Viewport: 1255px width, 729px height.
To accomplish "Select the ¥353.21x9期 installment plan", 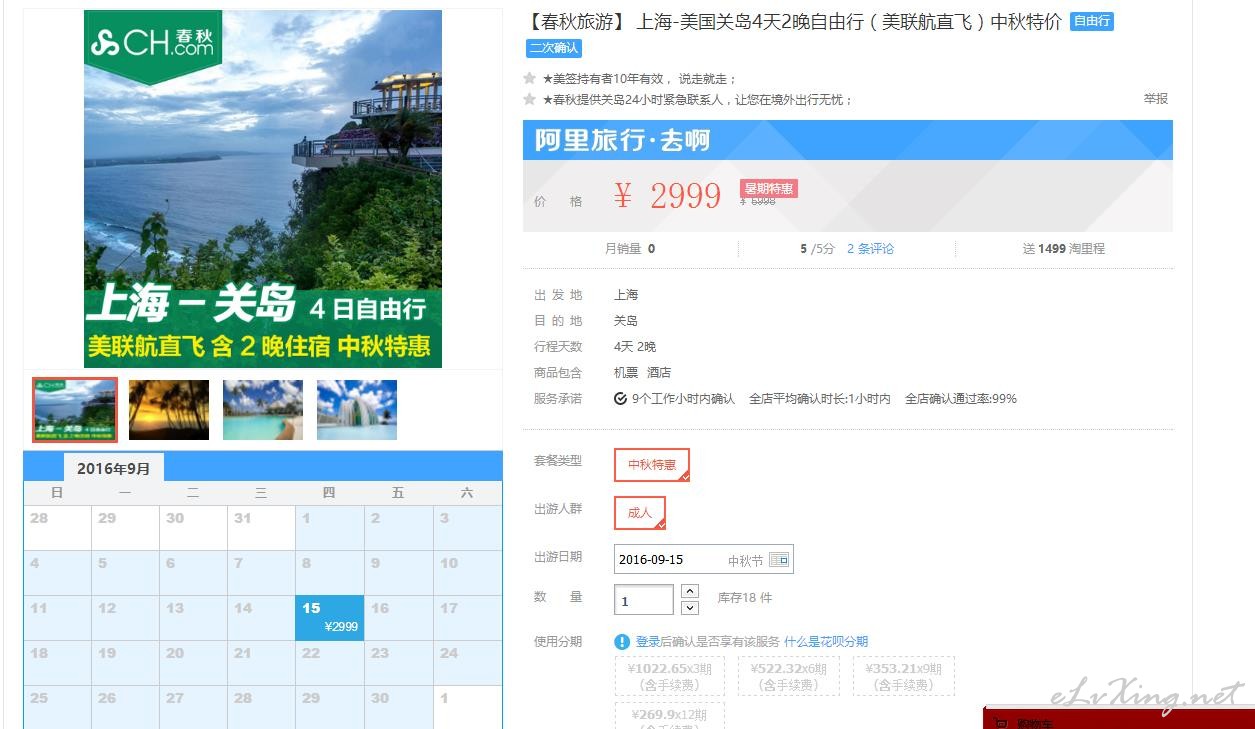I will (903, 677).
